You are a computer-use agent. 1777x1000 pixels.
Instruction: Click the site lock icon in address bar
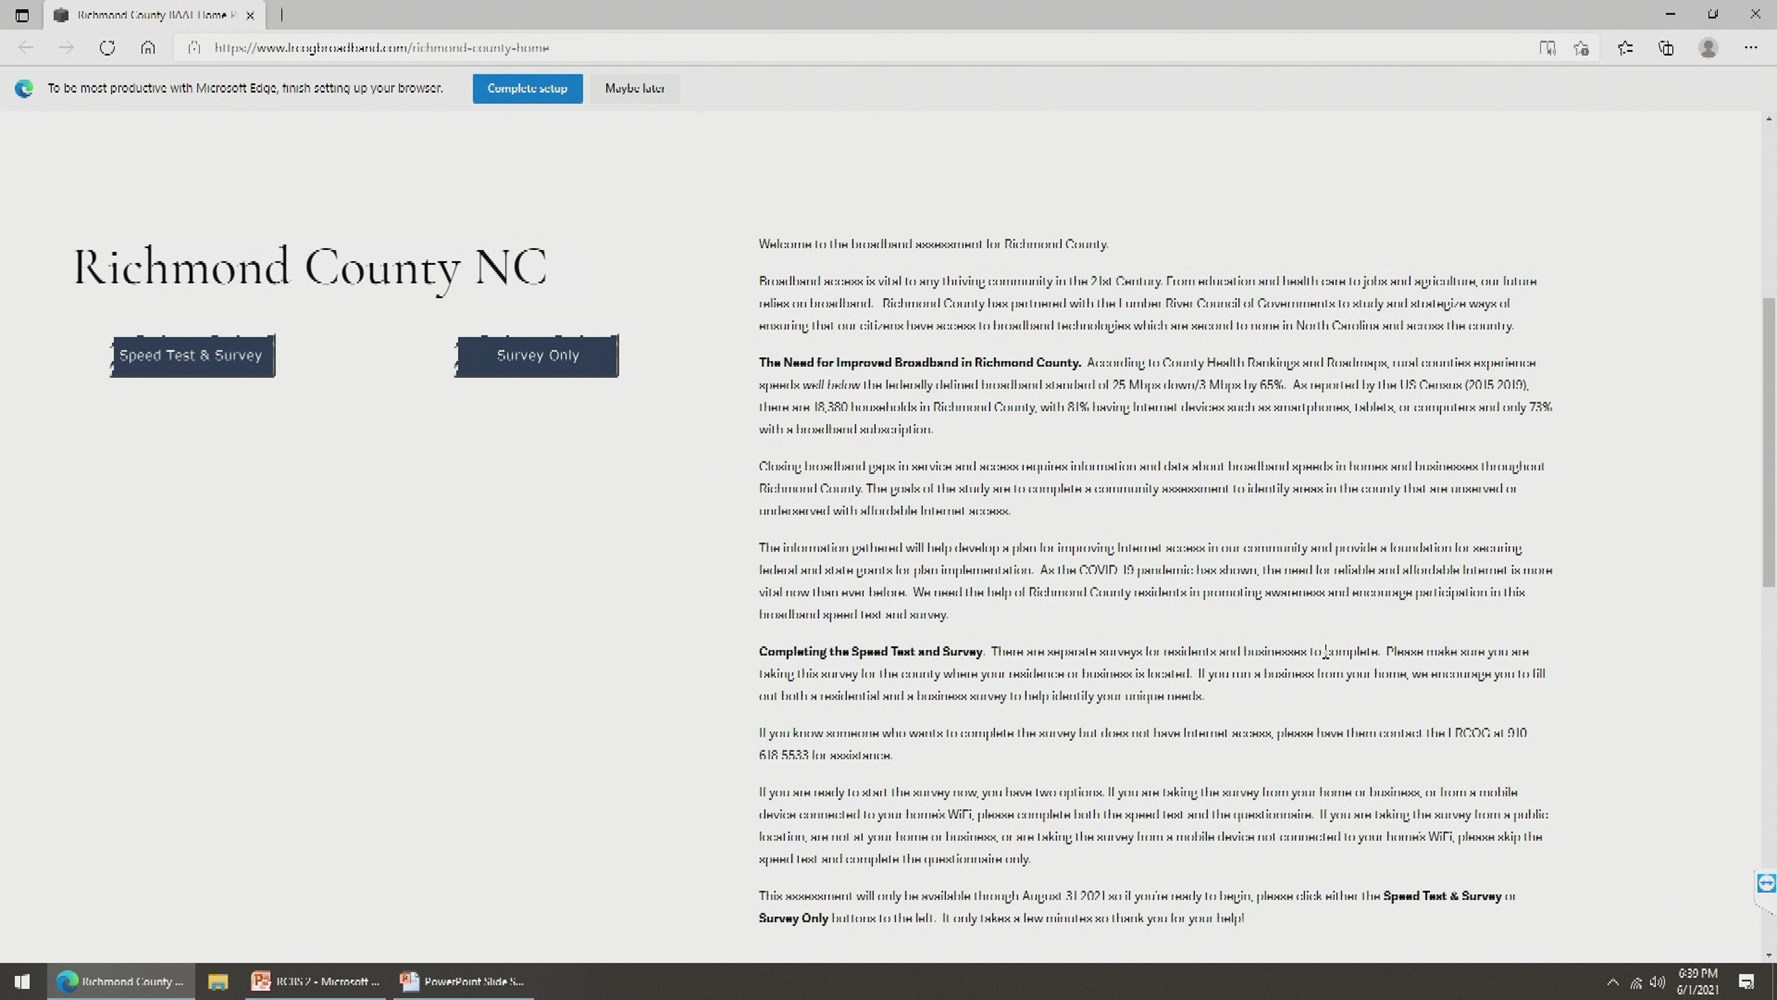tap(194, 47)
